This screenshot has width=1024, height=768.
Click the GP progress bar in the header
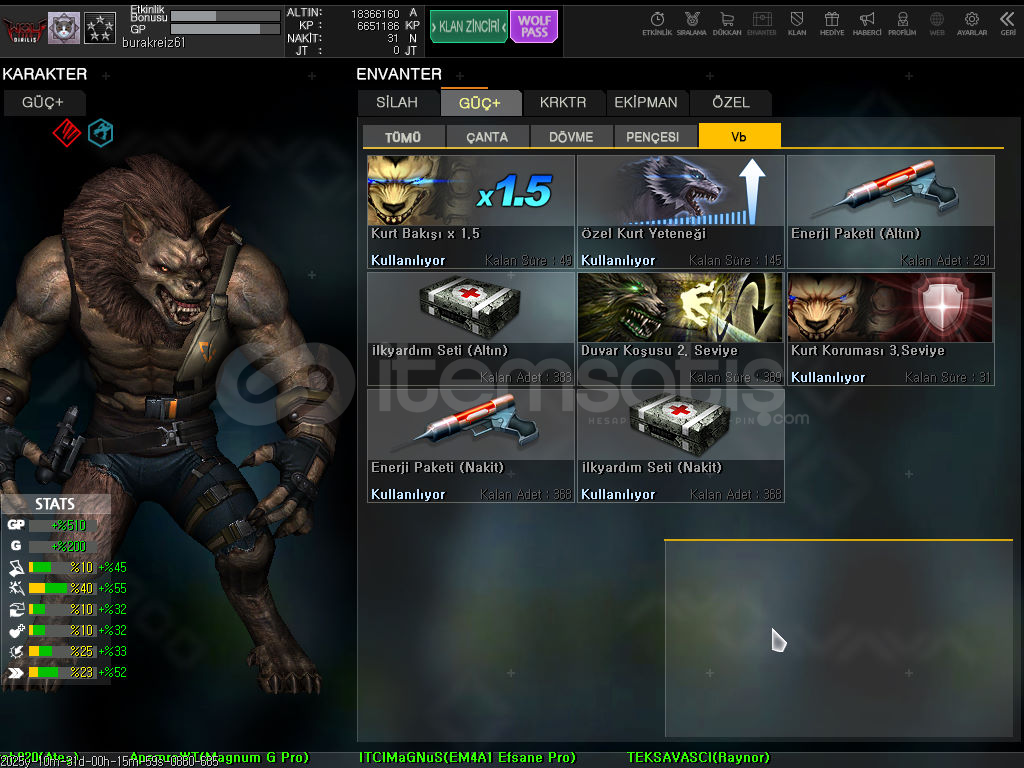click(225, 29)
